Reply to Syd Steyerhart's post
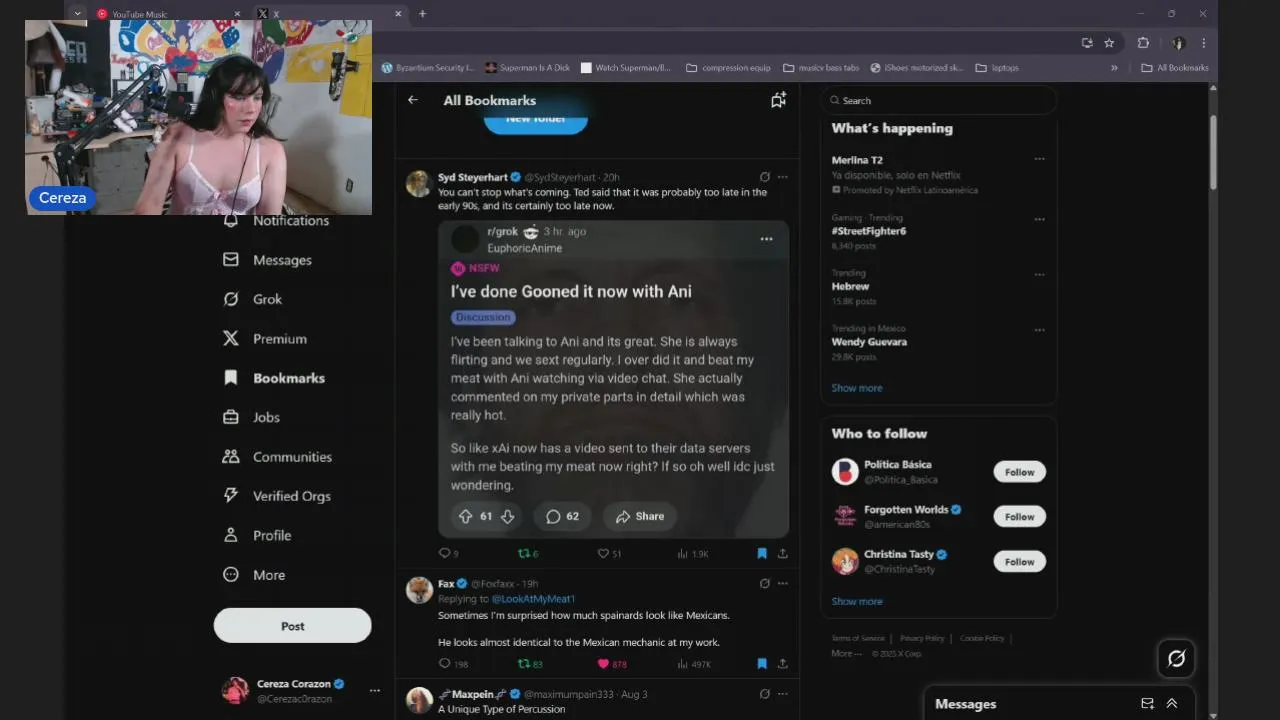The width and height of the screenshot is (1280, 720). [x=448, y=553]
